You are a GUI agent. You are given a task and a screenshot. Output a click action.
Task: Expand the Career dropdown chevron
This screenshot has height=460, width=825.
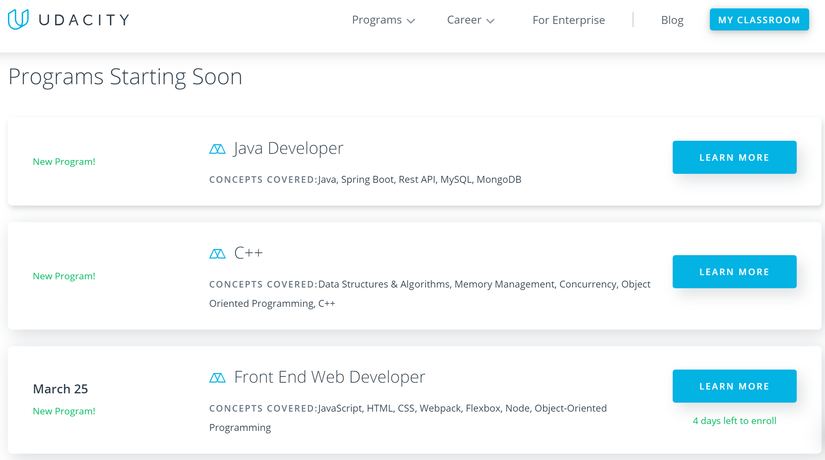[490, 21]
